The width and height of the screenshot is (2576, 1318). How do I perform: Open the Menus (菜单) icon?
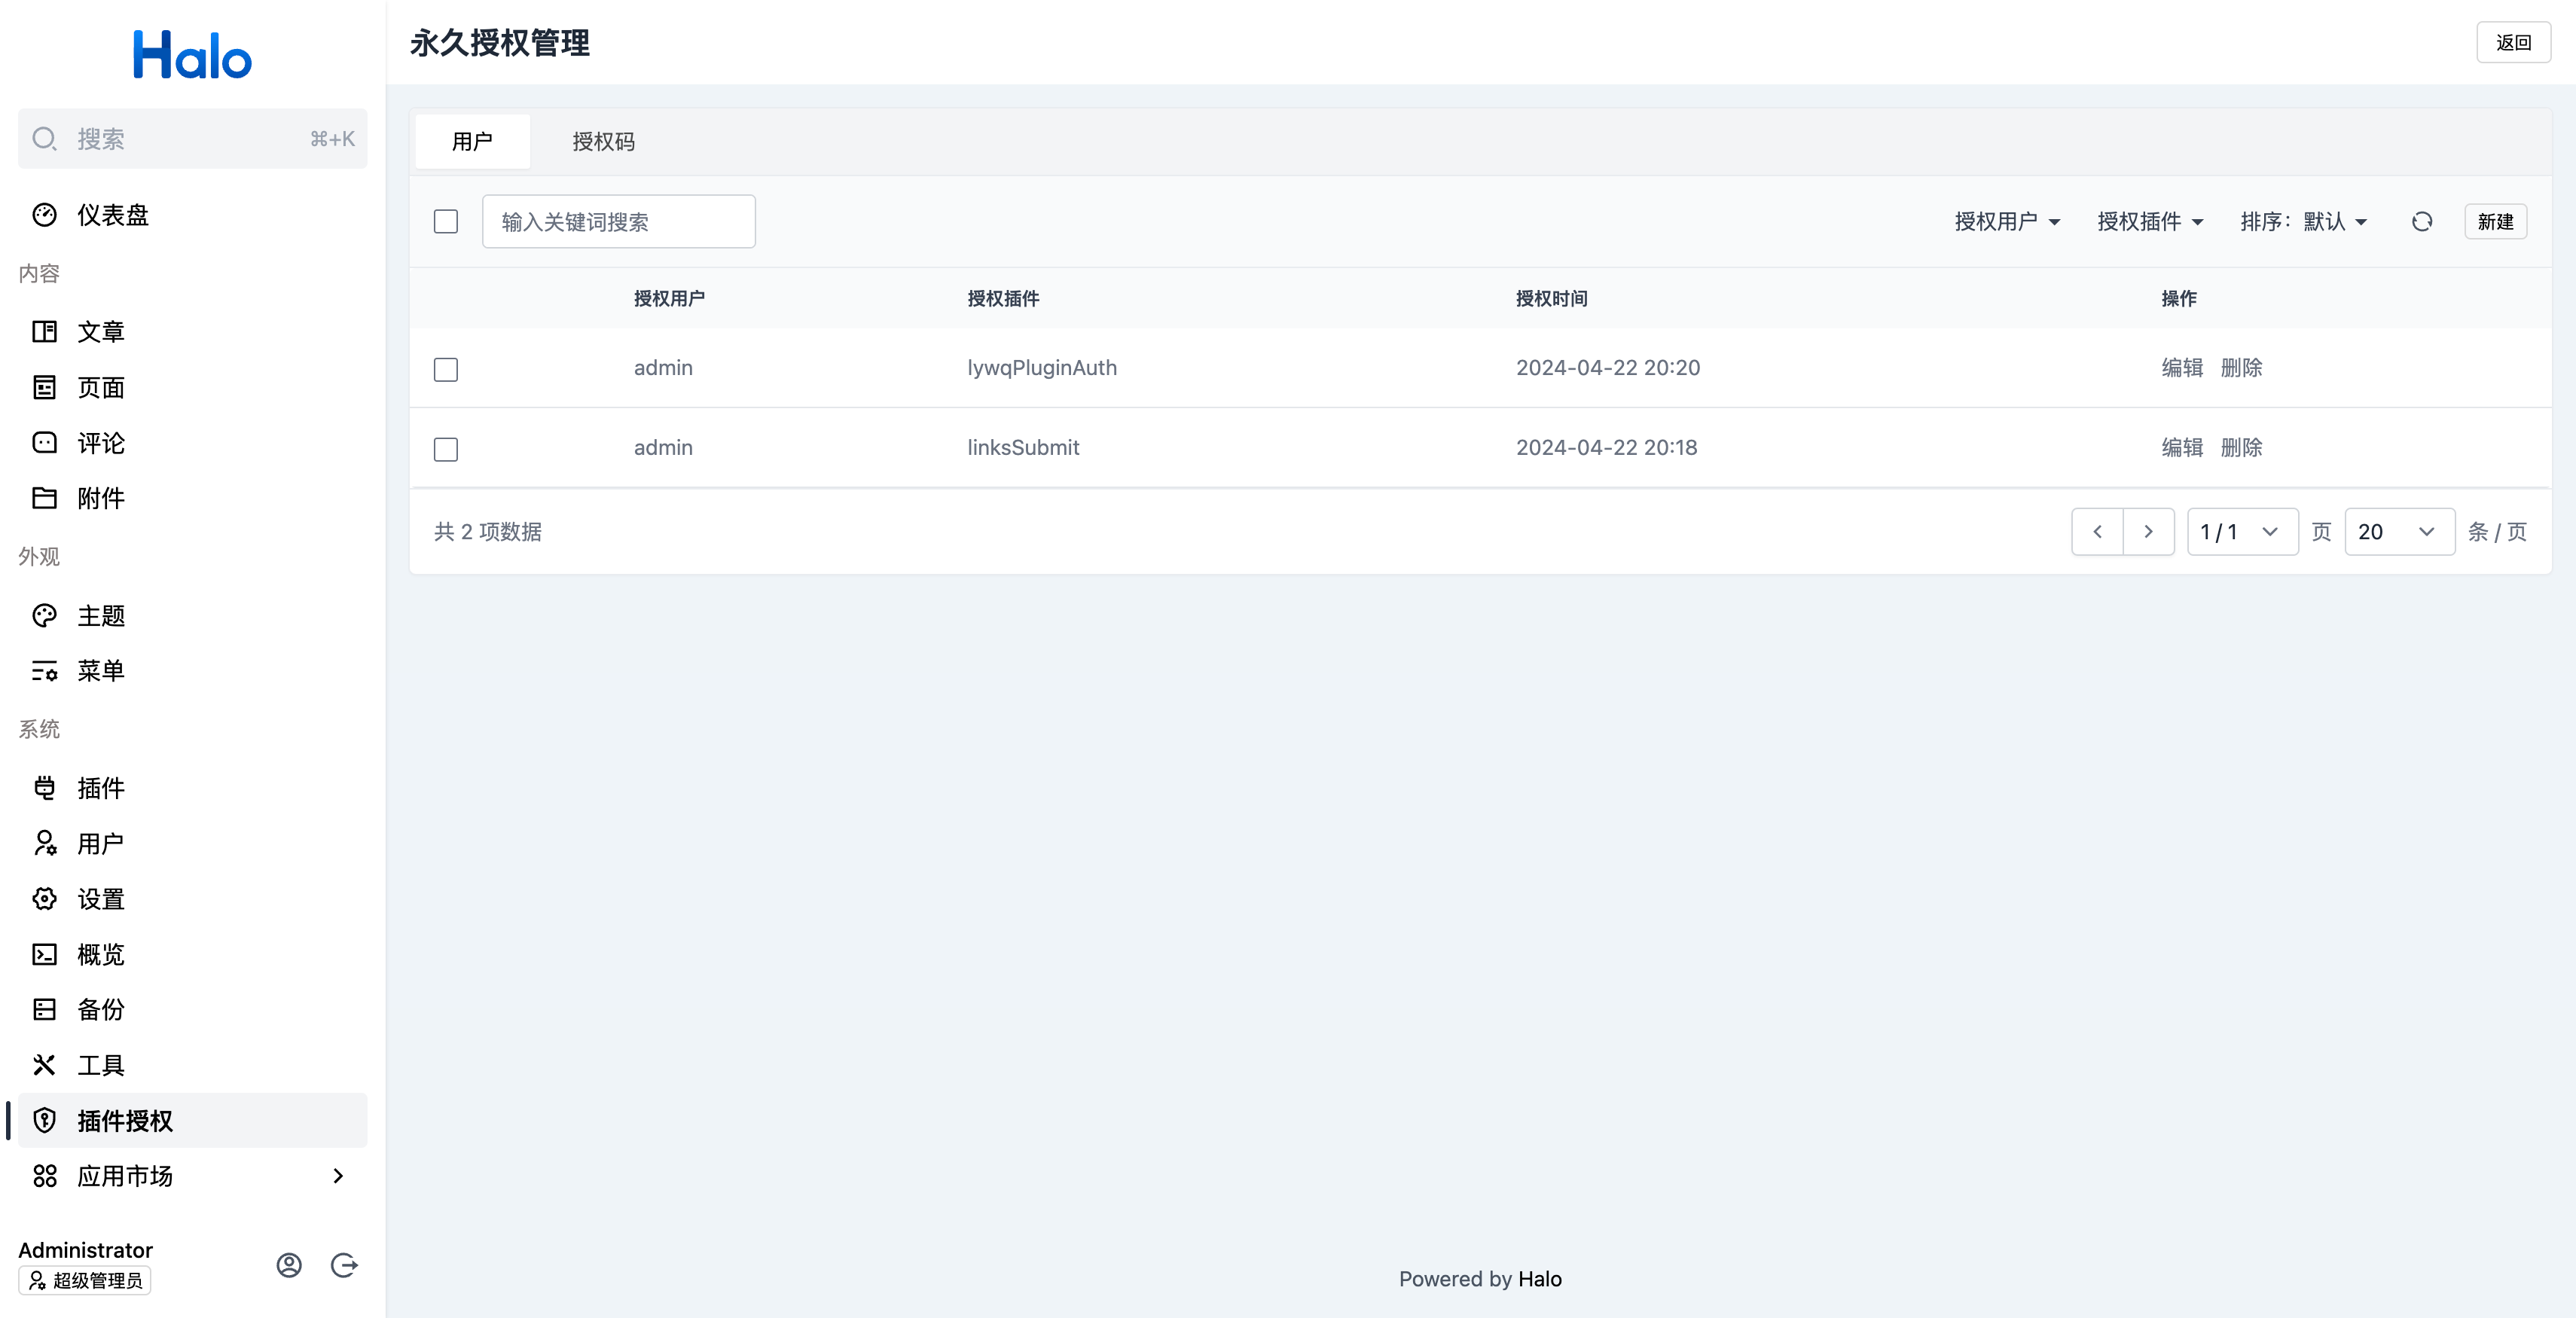tap(44, 671)
